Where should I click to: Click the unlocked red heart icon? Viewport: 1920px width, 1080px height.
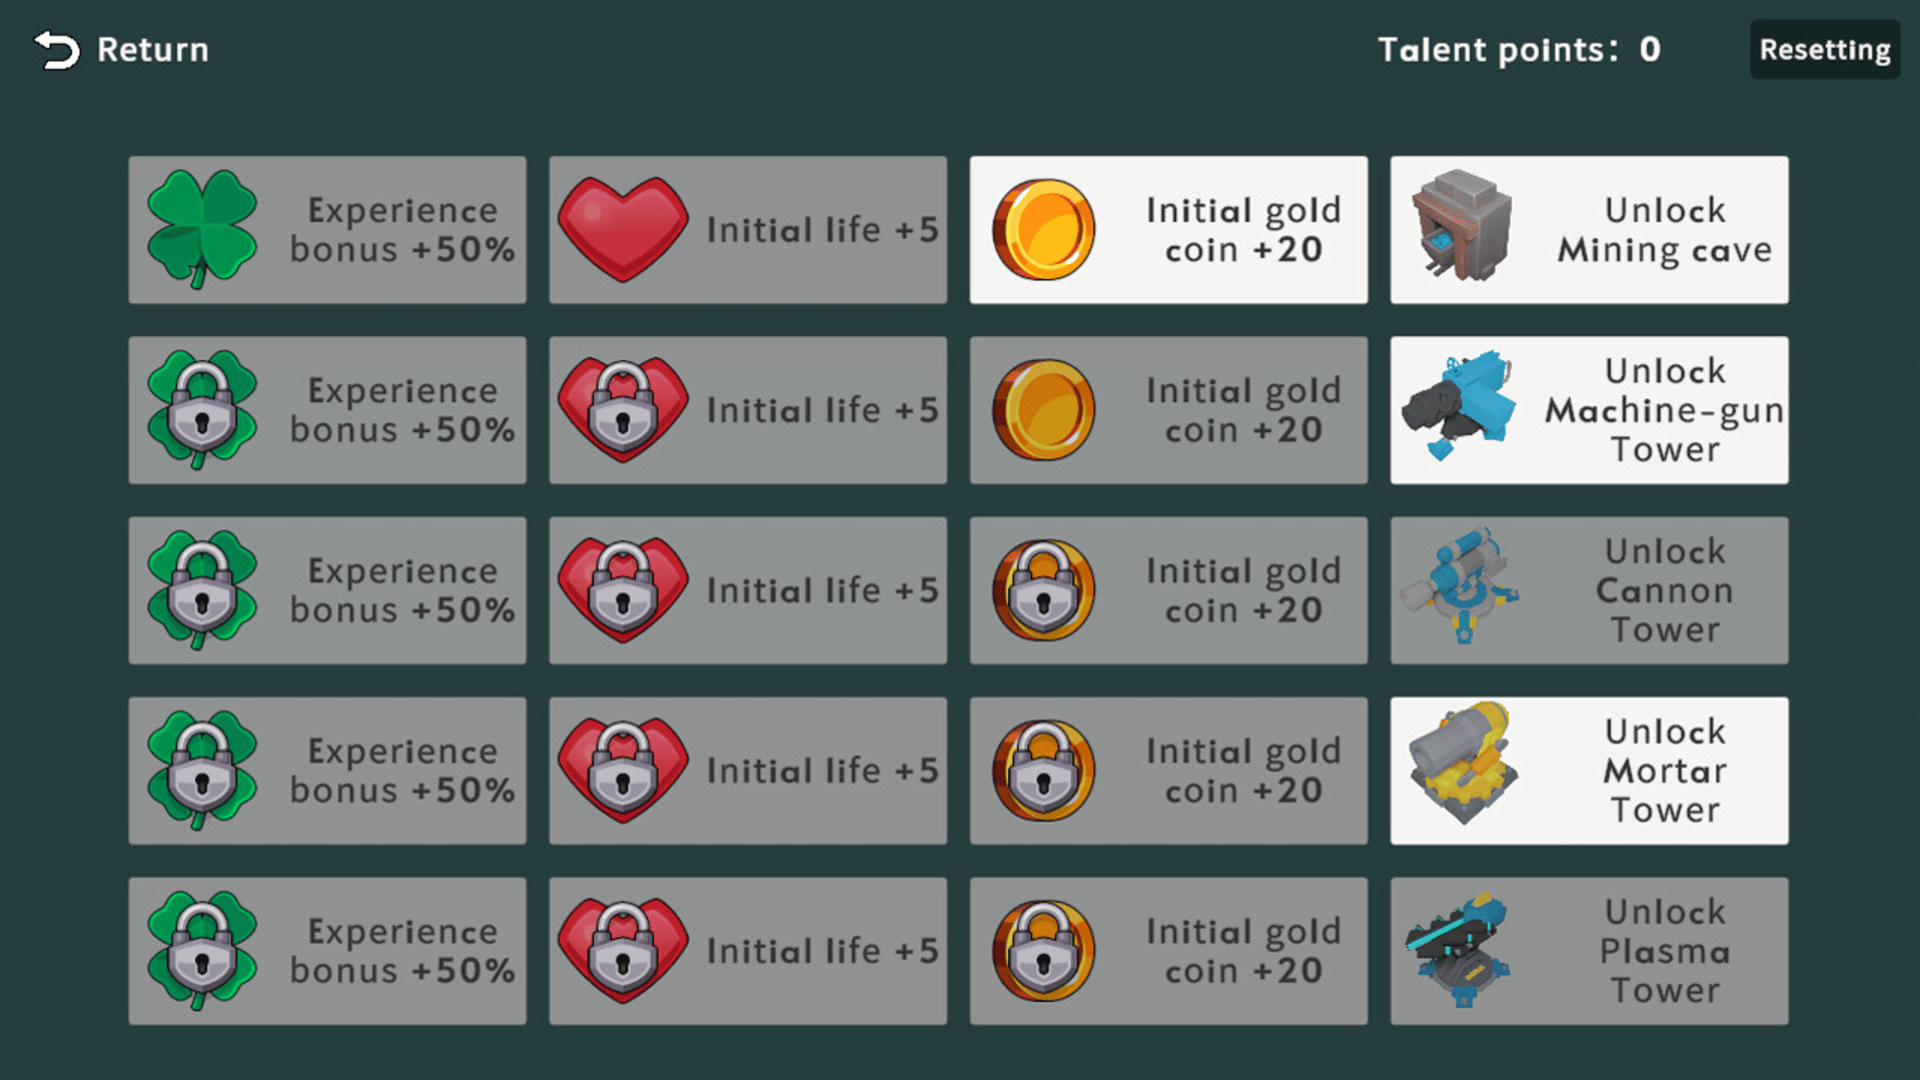click(623, 229)
